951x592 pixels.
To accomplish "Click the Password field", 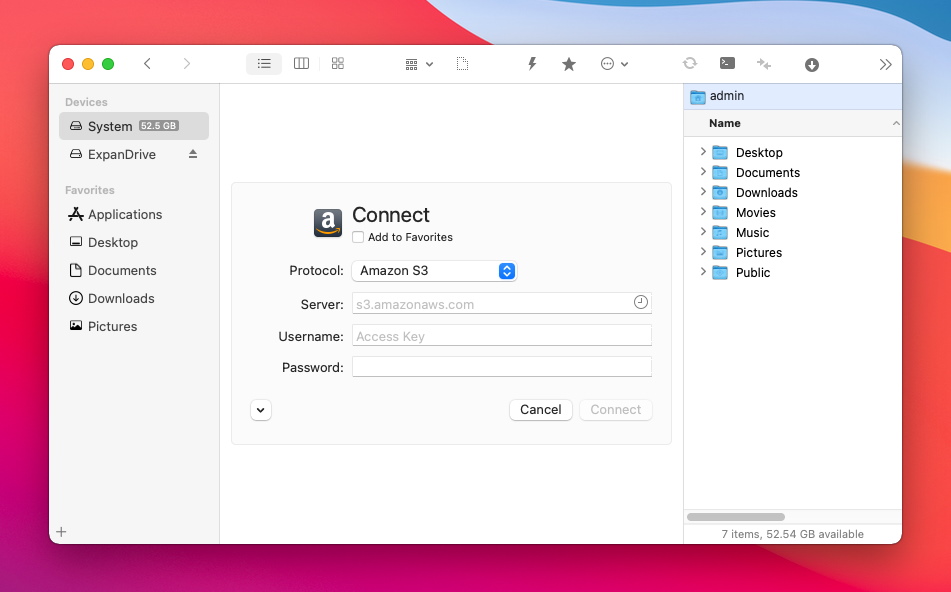I will (502, 366).
